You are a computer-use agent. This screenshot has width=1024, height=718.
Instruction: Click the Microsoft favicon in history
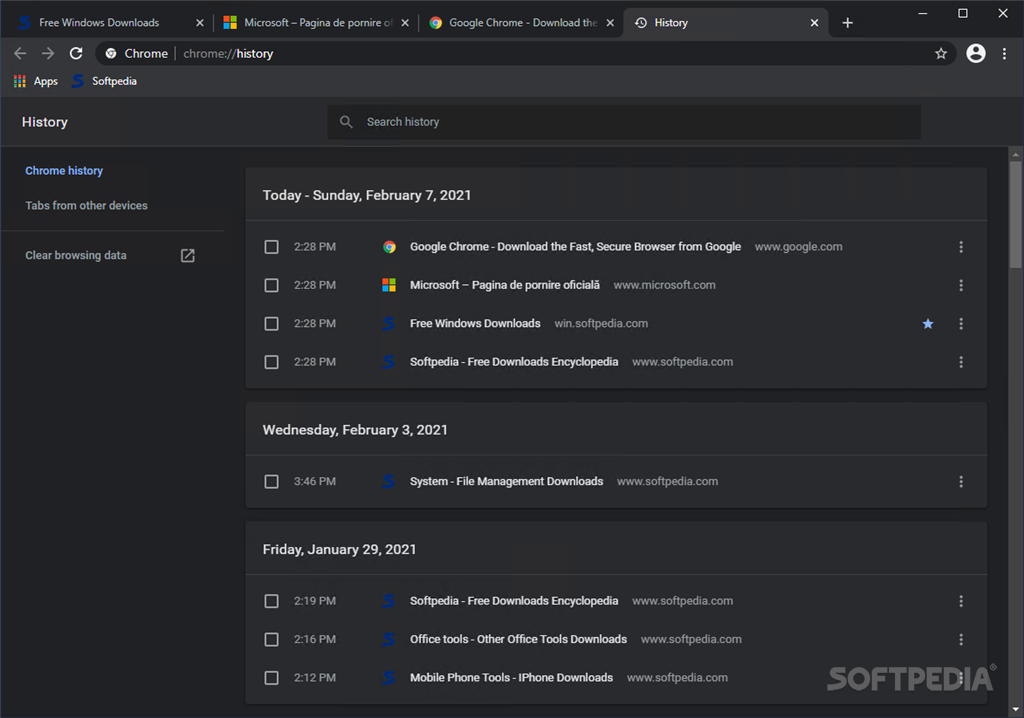(x=389, y=286)
